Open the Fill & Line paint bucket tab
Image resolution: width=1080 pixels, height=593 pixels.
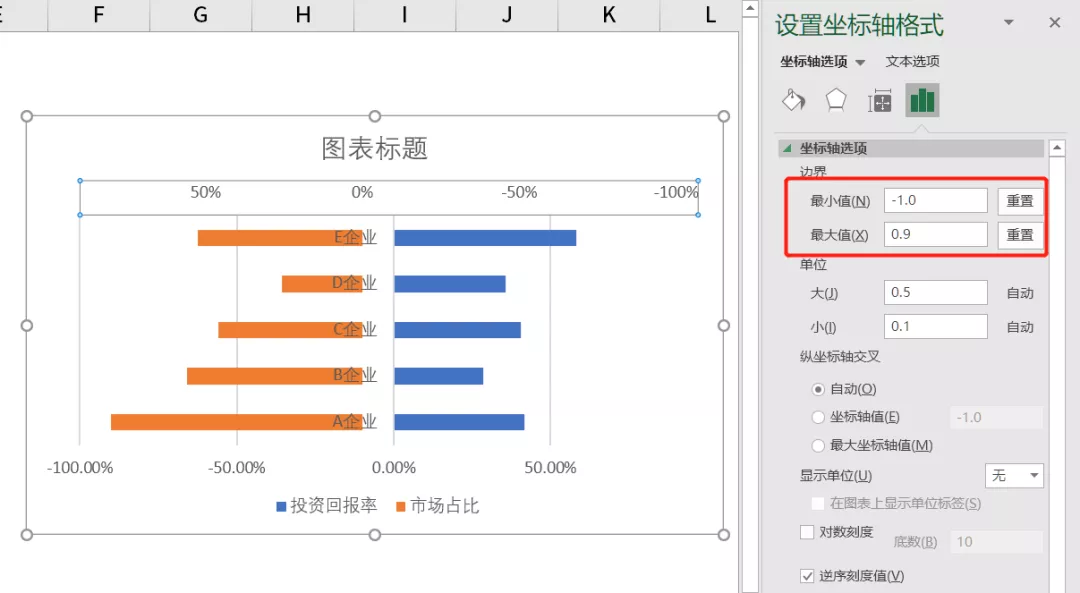(x=793, y=101)
